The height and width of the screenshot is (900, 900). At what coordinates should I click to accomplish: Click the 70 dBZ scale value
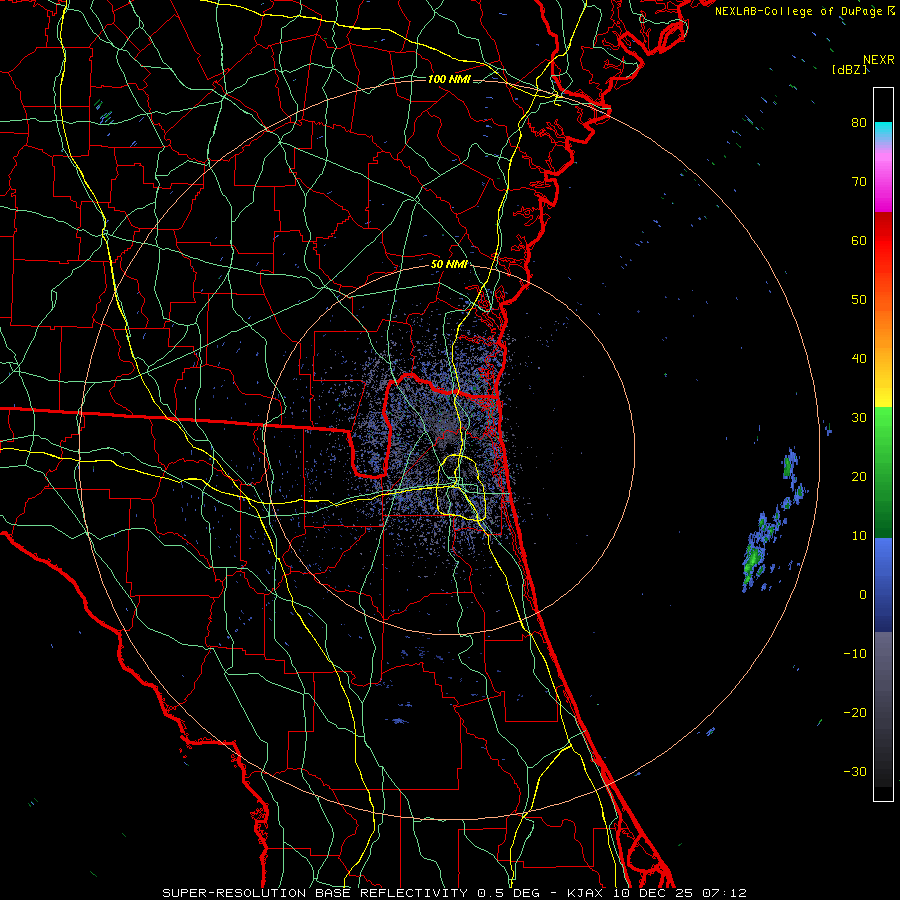click(x=859, y=181)
